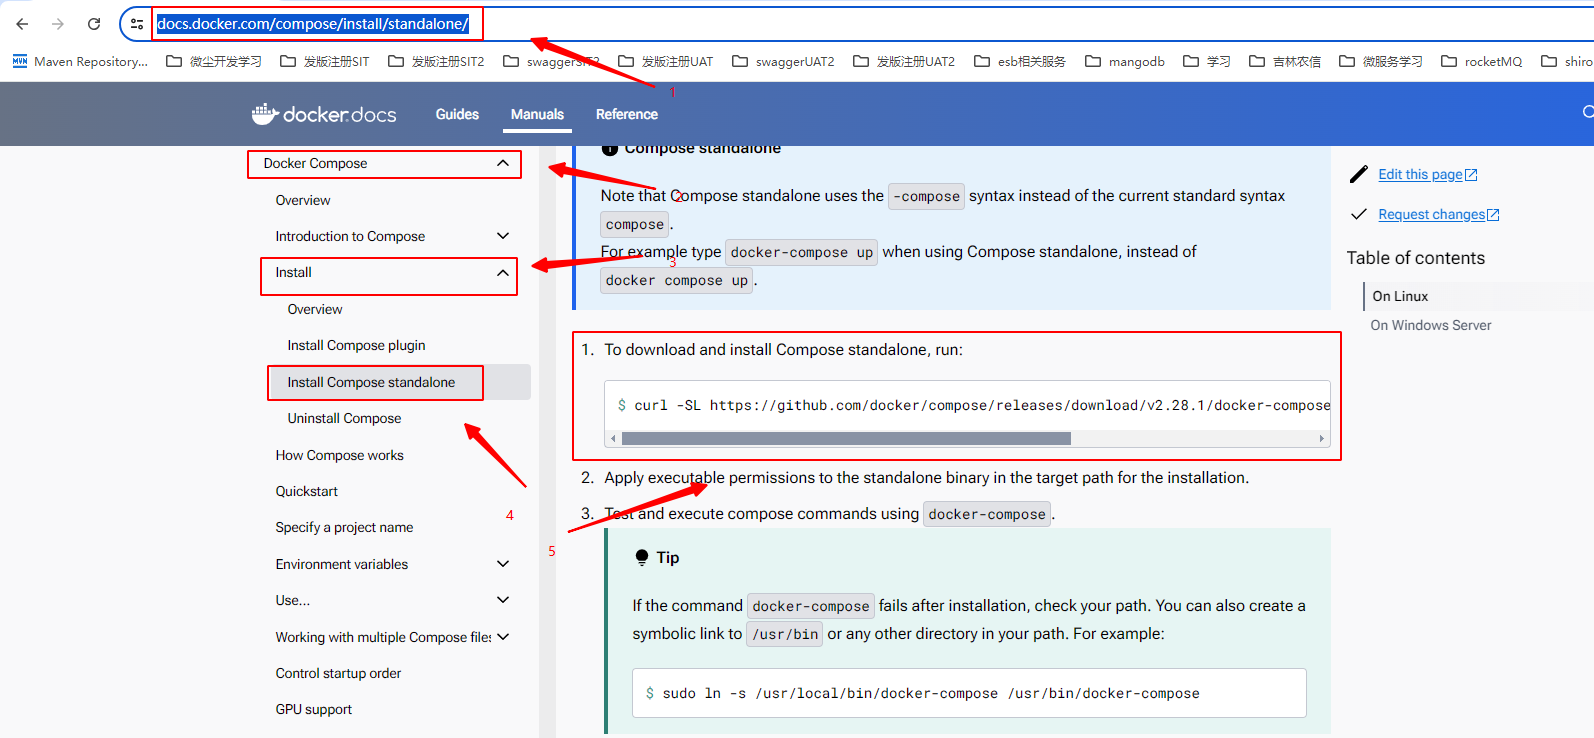
Task: Click the curl download command text
Action: click(x=982, y=405)
